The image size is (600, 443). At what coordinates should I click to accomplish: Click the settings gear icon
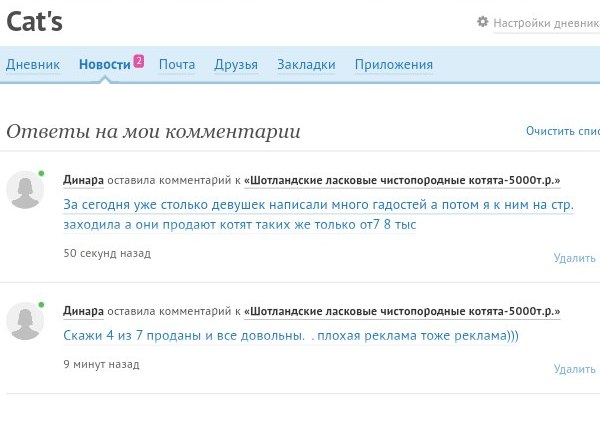483,21
